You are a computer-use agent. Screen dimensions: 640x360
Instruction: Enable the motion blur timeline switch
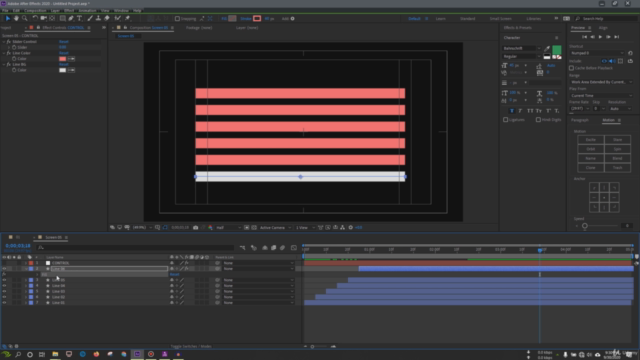[282, 248]
